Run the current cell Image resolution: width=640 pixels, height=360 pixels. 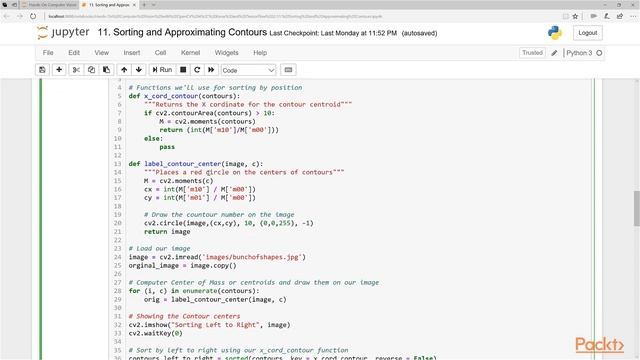pyautogui.click(x=162, y=70)
